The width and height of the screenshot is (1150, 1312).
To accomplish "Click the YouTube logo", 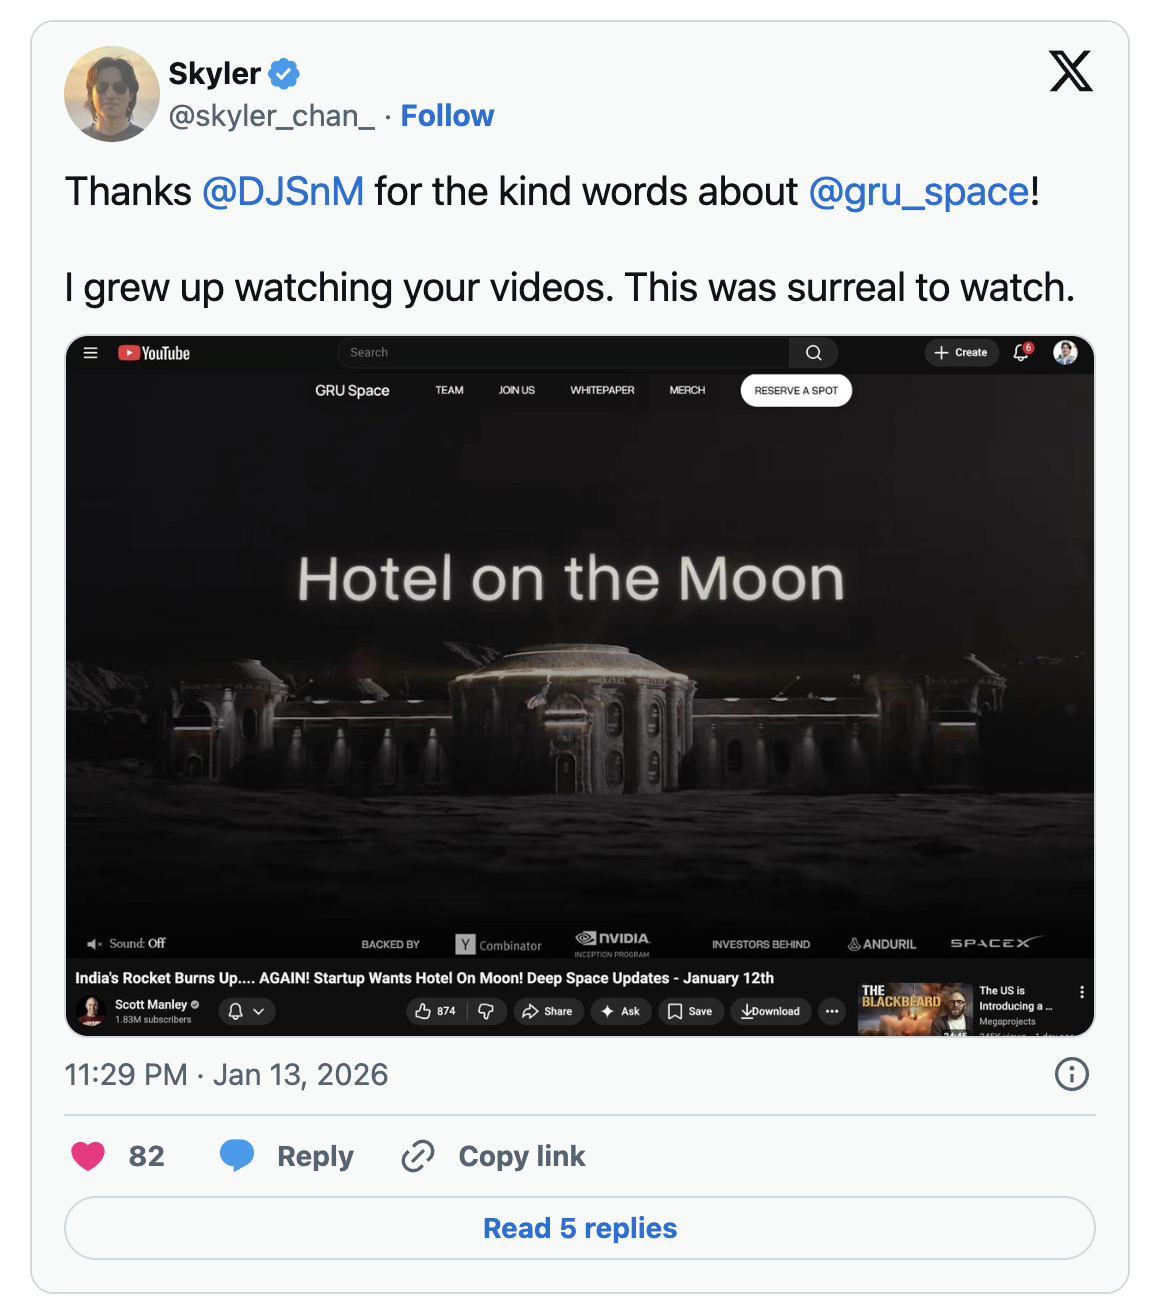I will [x=154, y=353].
